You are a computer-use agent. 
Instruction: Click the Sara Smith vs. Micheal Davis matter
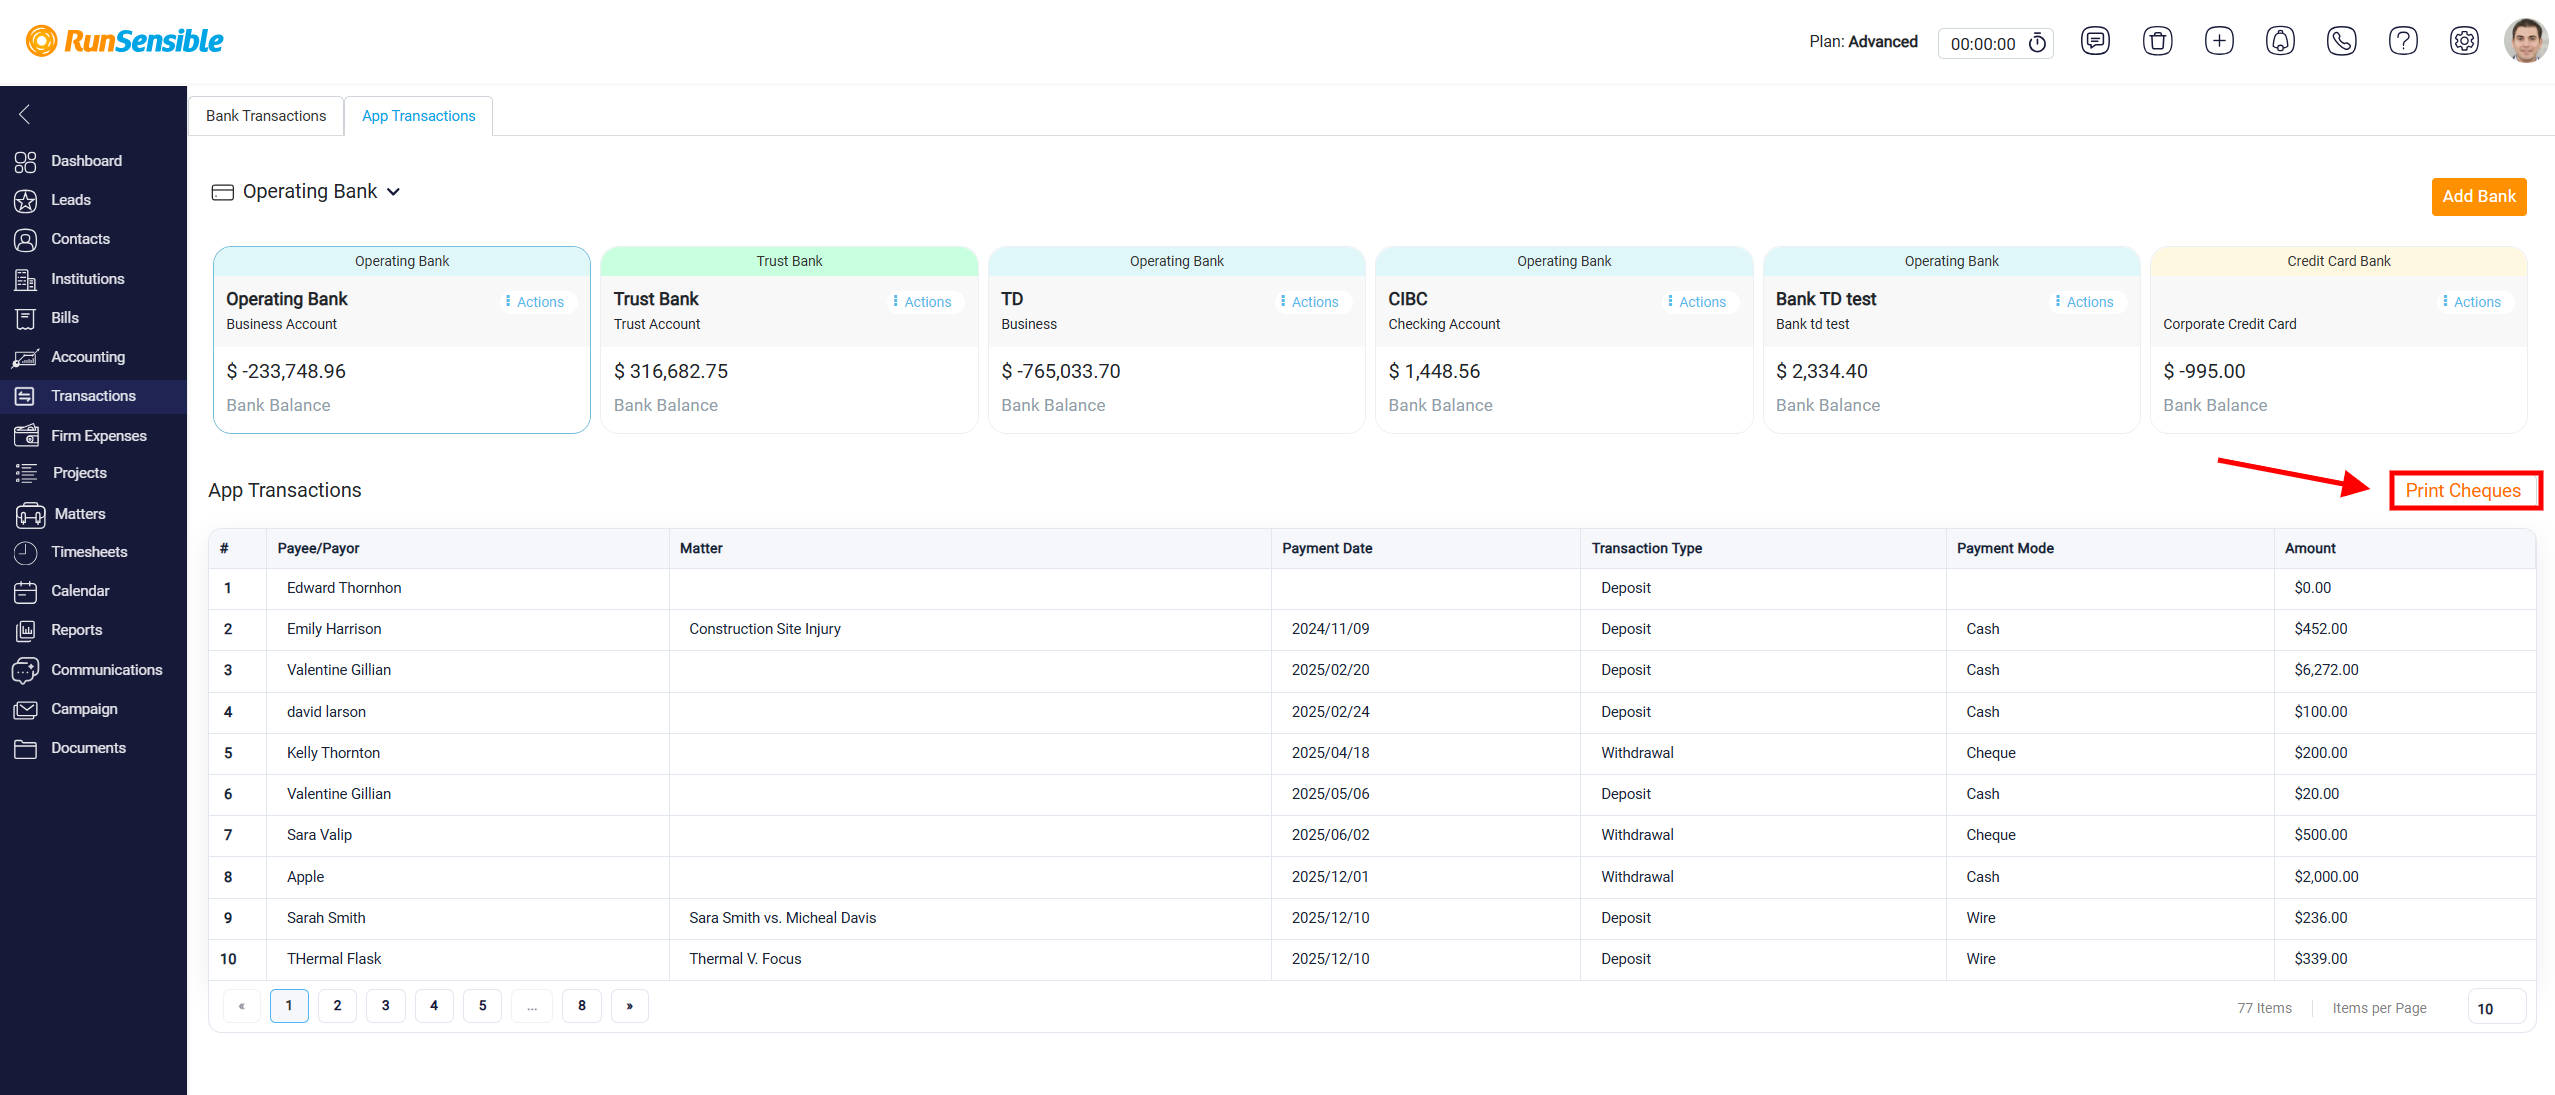pos(782,918)
